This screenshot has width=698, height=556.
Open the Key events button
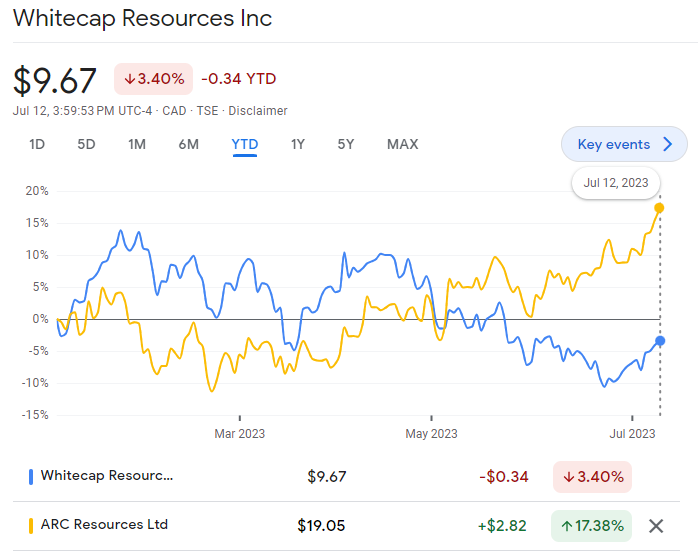click(624, 144)
